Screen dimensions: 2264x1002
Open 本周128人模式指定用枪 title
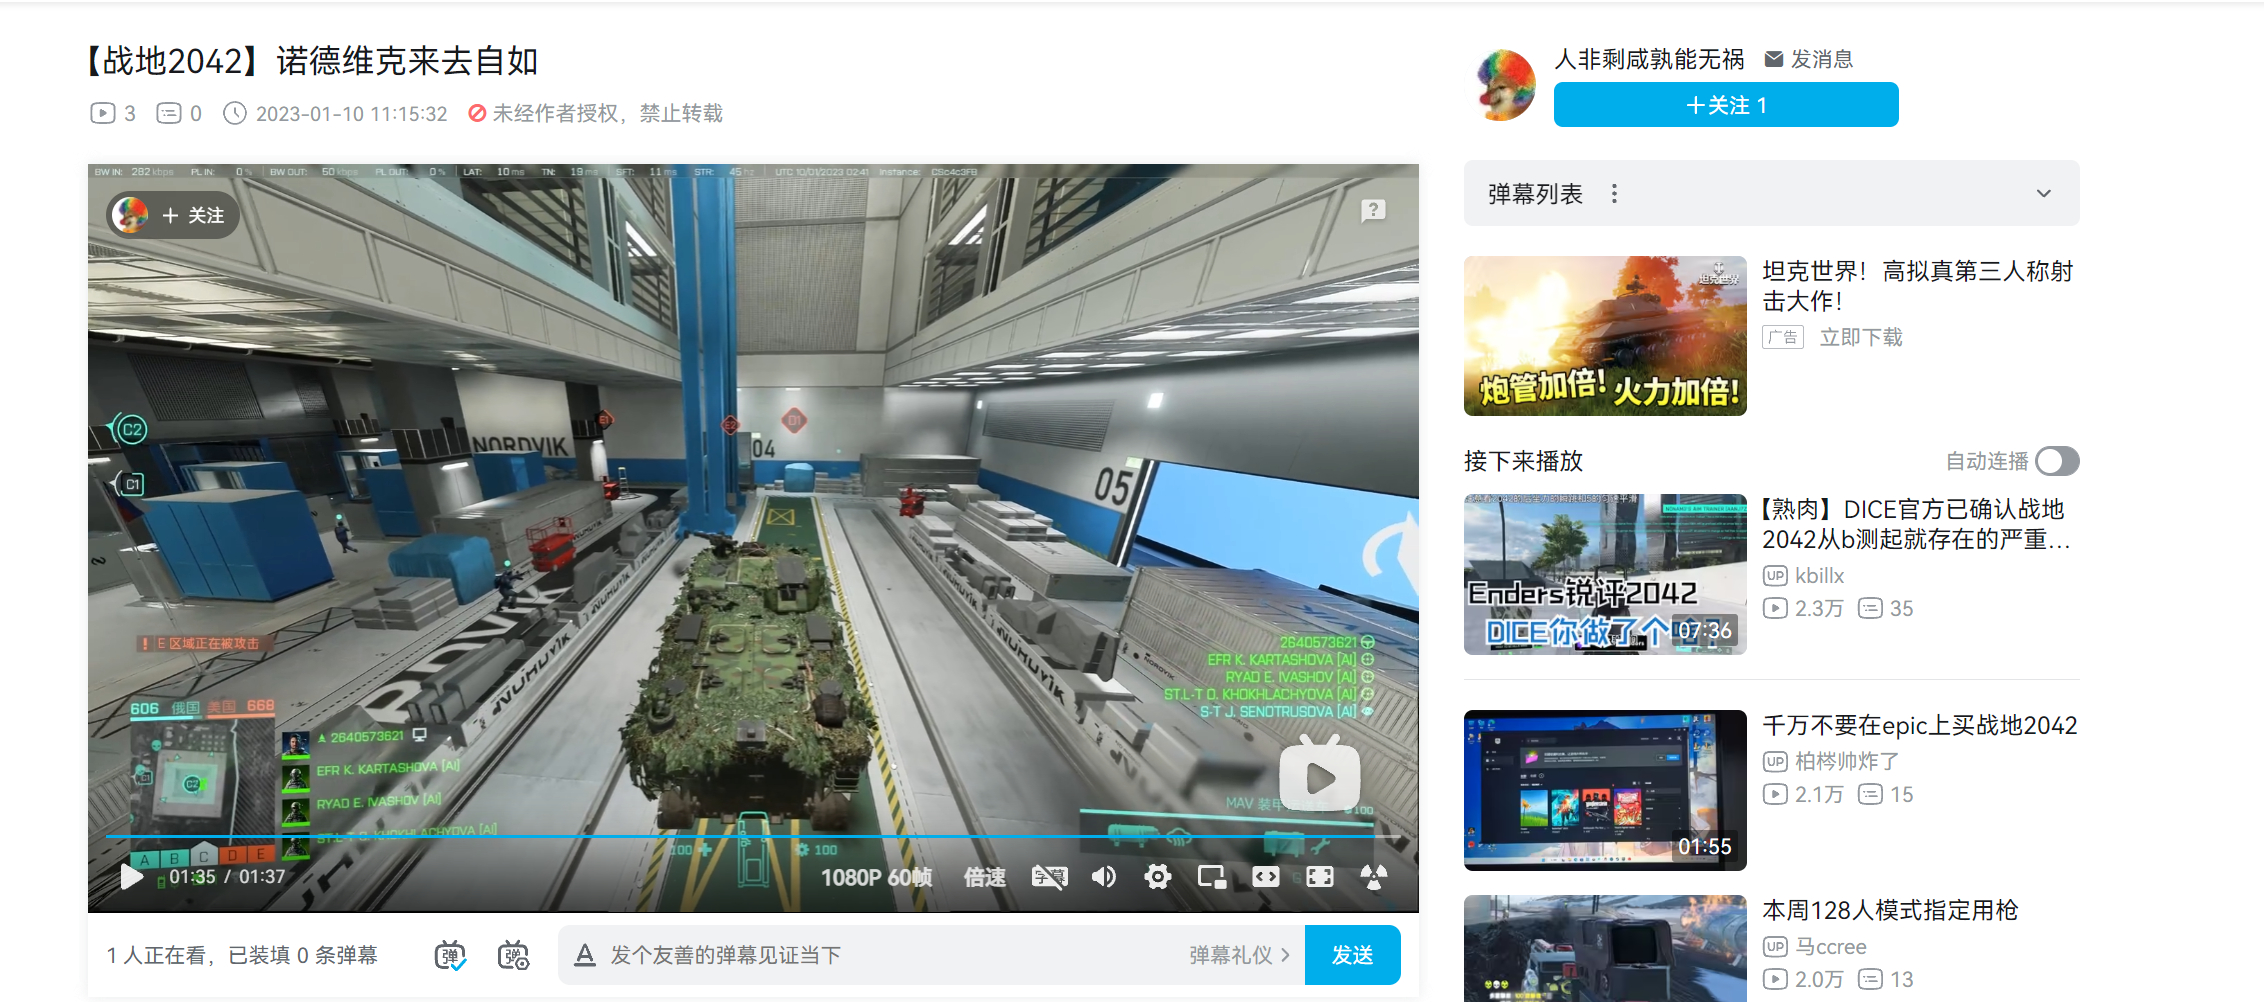pos(1890,910)
